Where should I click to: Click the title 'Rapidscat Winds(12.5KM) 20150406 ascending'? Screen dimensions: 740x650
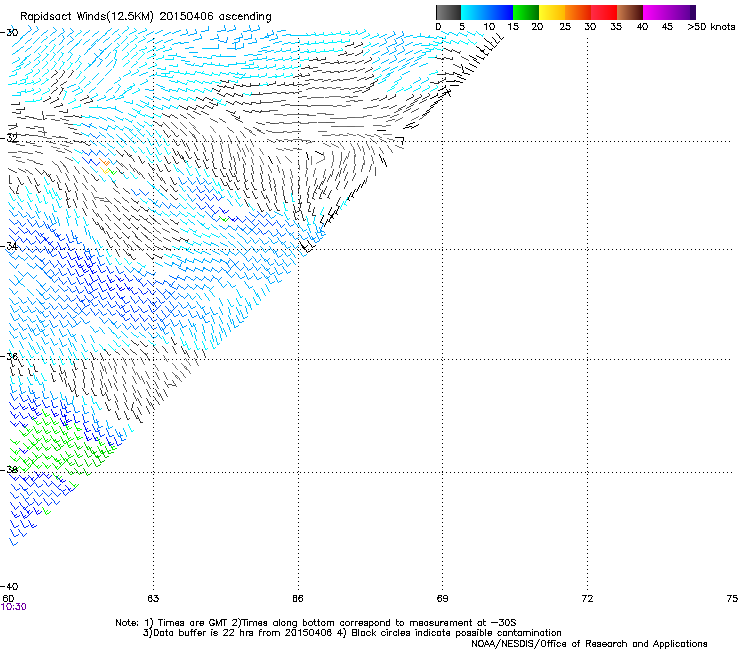146,17
